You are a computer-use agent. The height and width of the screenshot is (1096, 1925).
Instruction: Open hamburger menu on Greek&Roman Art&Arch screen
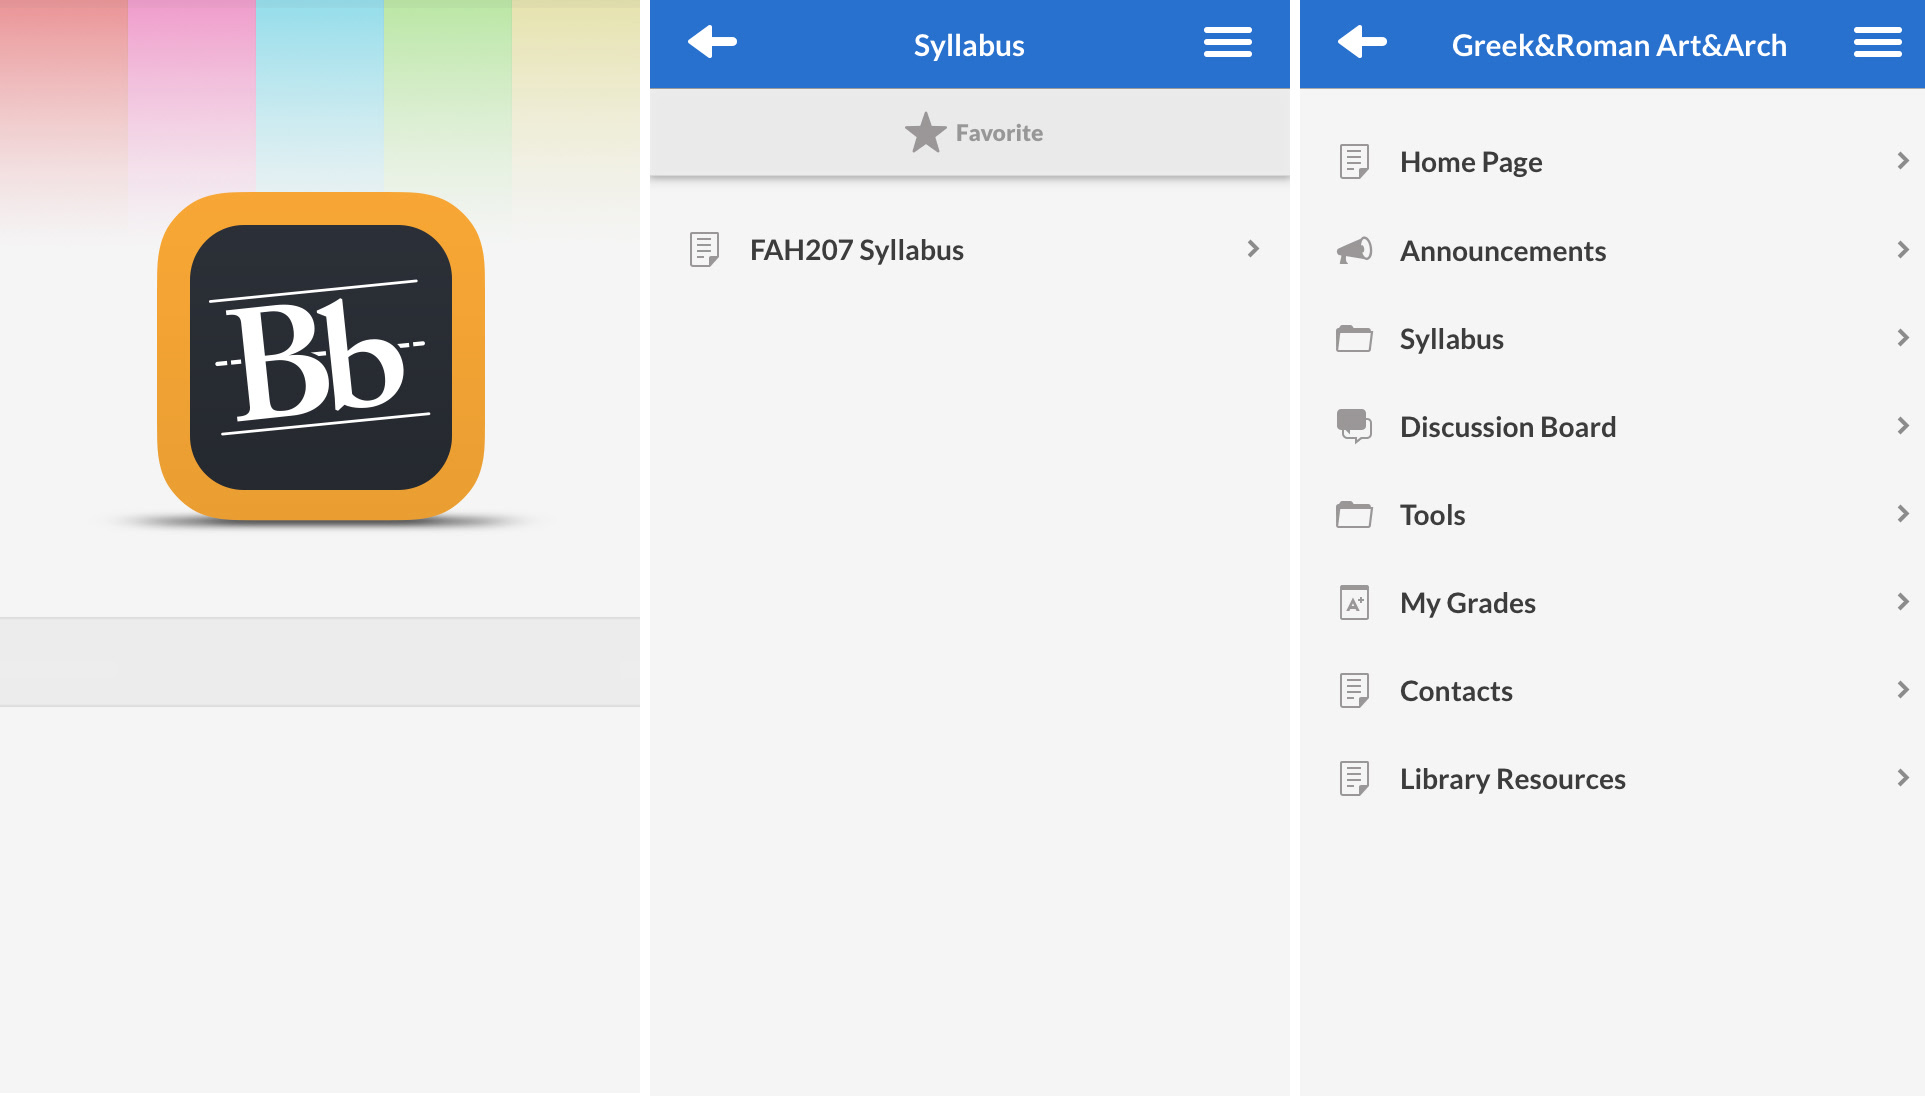(x=1877, y=43)
